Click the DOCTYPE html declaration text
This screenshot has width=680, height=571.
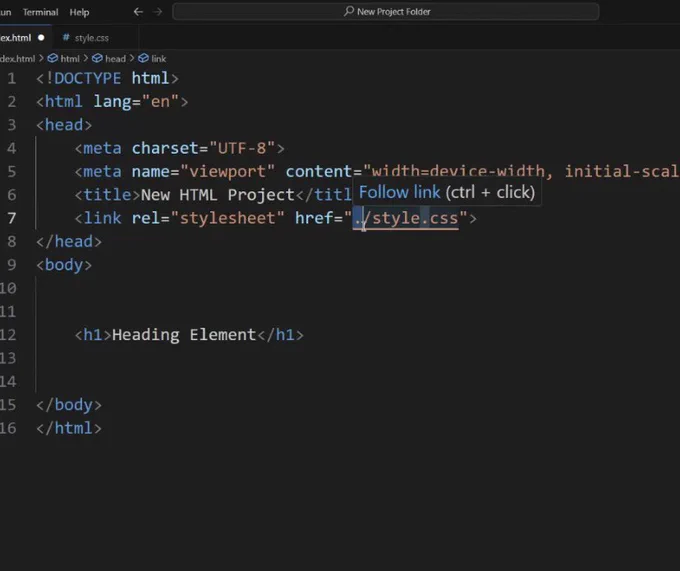107,78
